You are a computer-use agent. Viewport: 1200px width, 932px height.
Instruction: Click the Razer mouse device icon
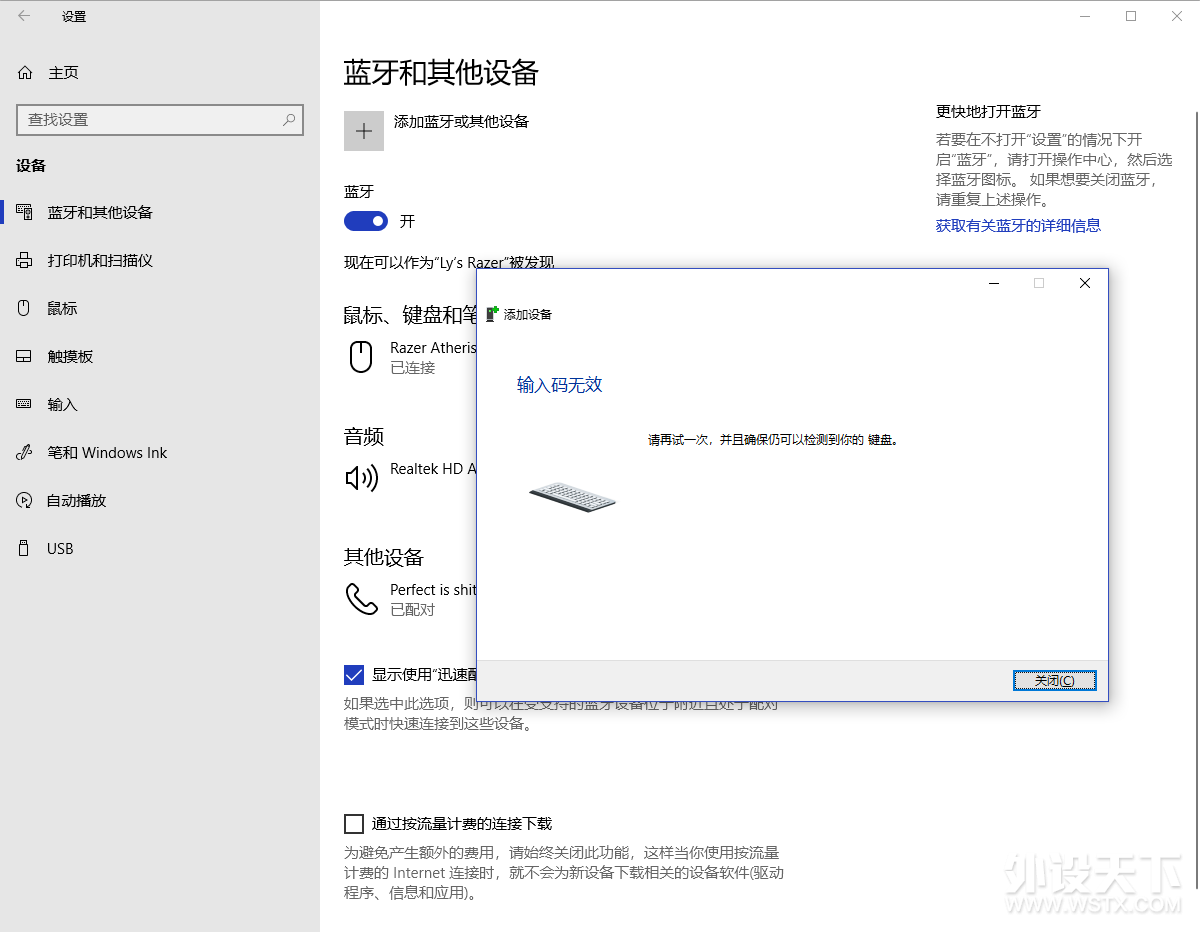pos(361,357)
